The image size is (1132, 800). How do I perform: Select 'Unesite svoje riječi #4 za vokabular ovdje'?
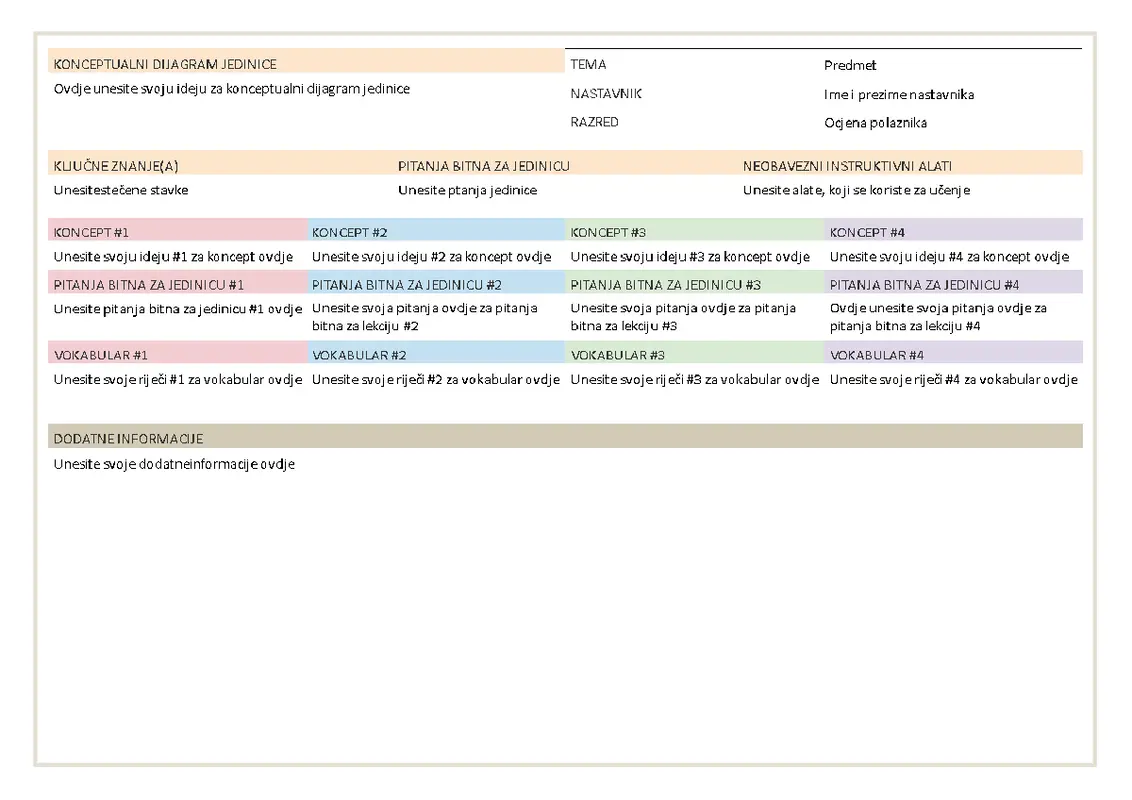coord(954,380)
